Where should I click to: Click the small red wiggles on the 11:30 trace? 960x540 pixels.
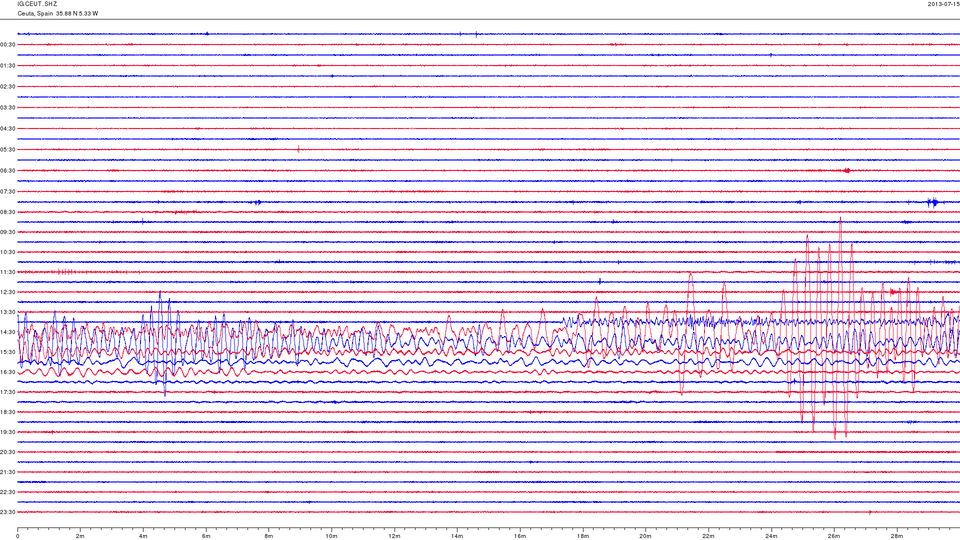click(x=67, y=272)
